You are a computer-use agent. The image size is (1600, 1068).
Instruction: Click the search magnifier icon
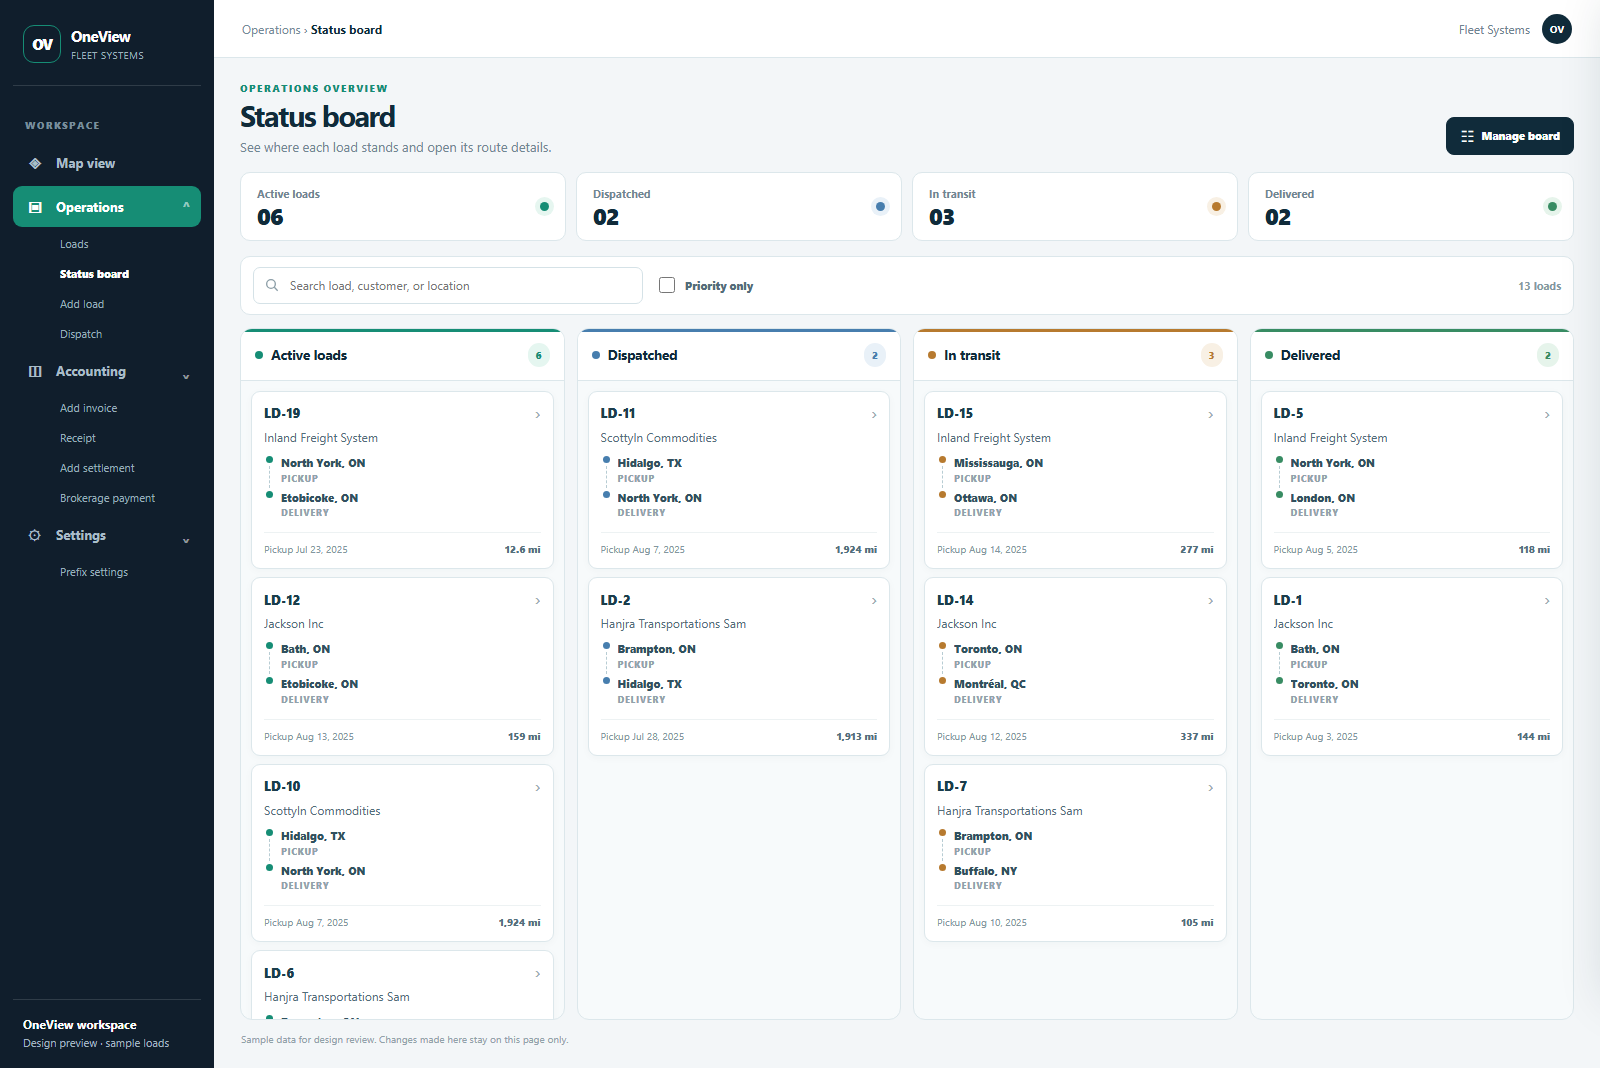(x=272, y=285)
